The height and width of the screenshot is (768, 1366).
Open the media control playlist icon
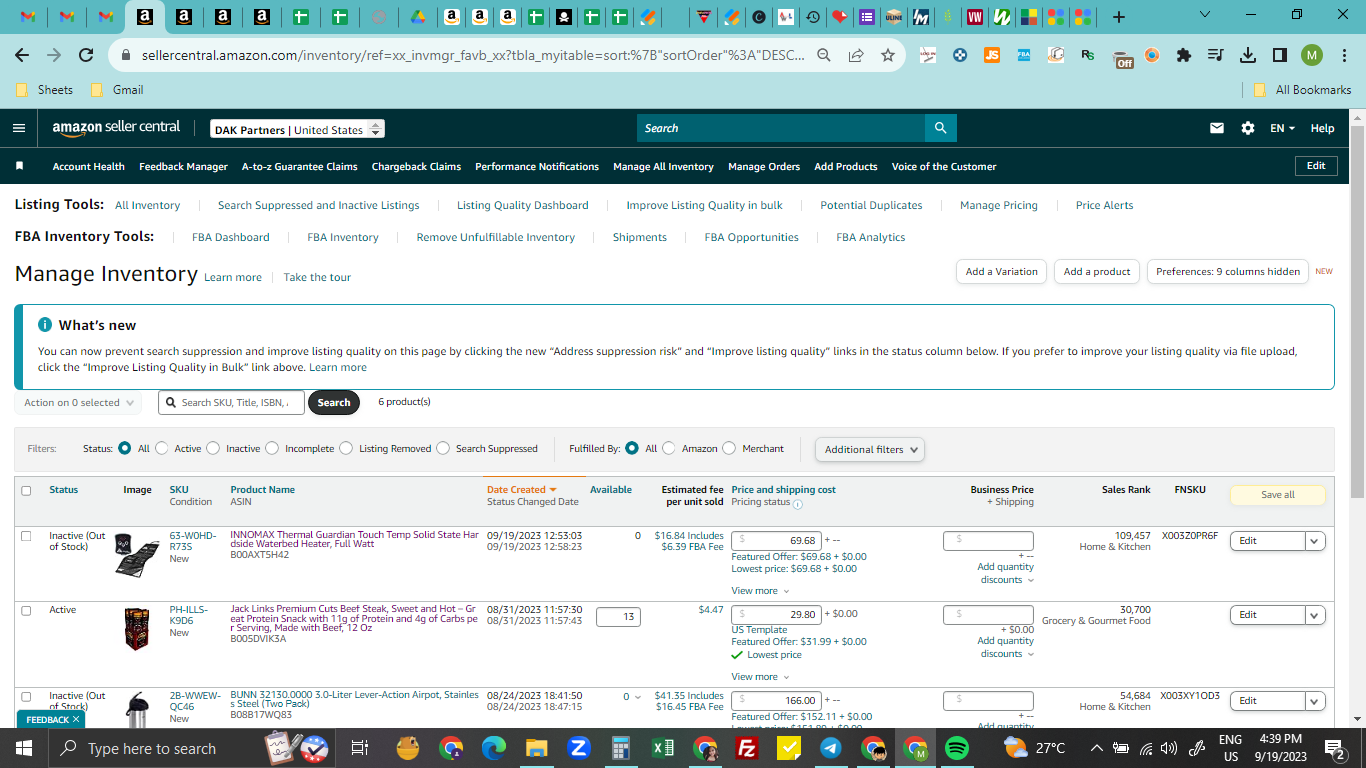1216,55
